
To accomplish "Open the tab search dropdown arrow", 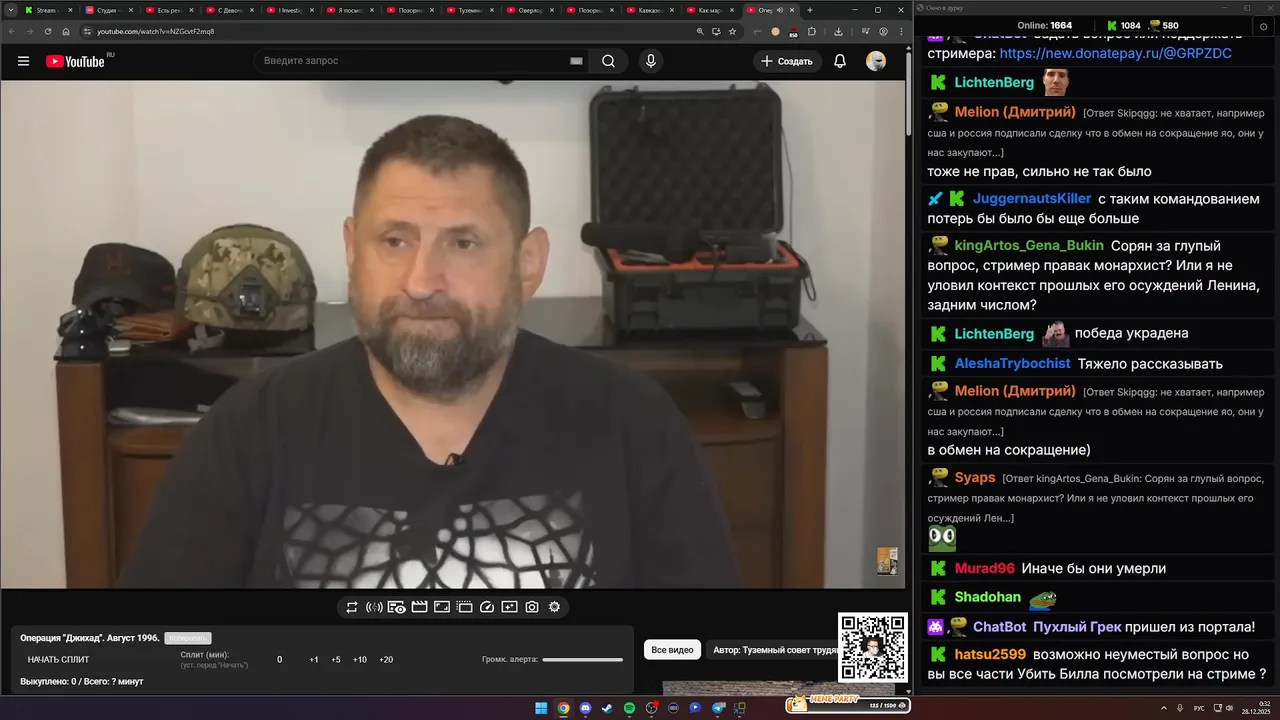I will 10,10.
